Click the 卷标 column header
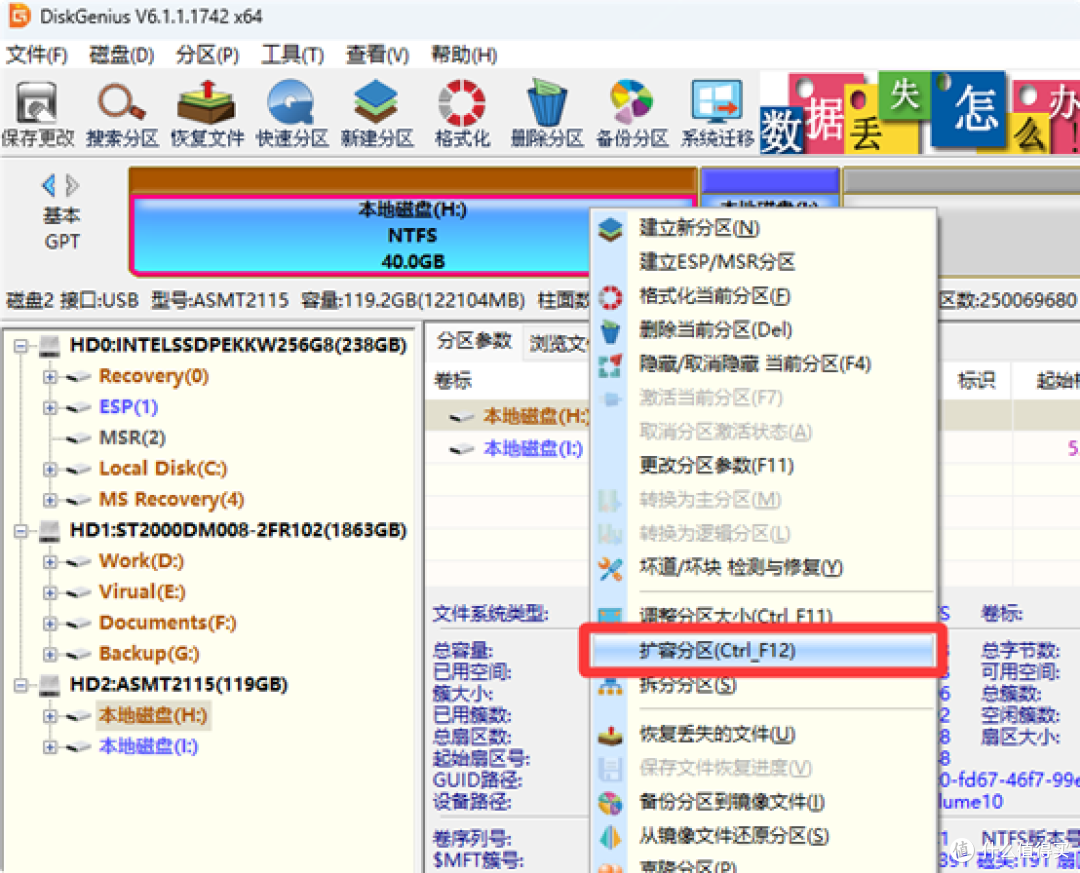The width and height of the screenshot is (1080, 873). pos(453,380)
